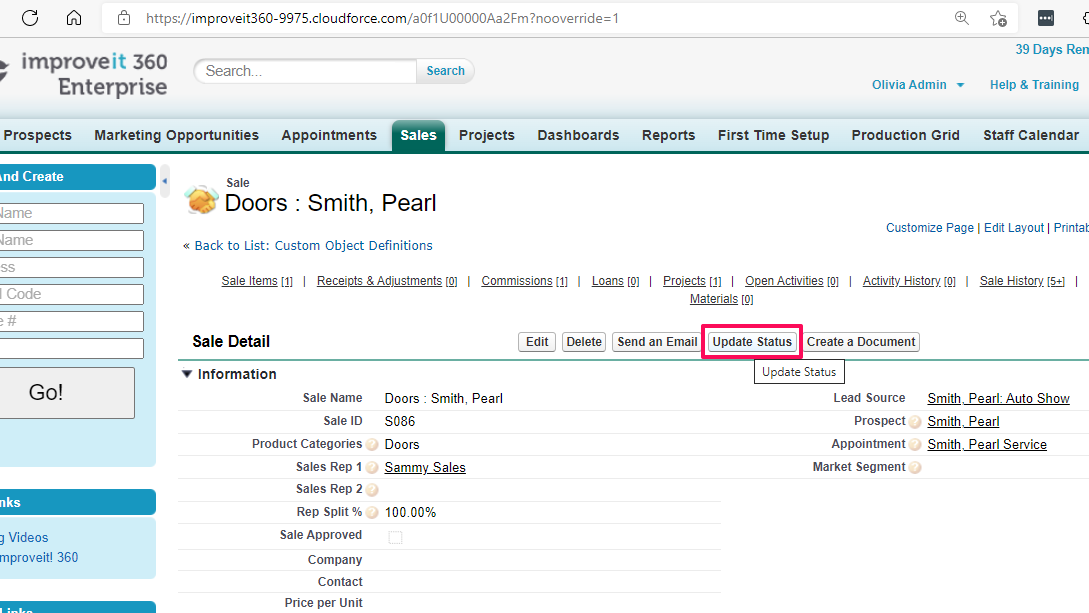Click the Send an Email button

tap(657, 342)
